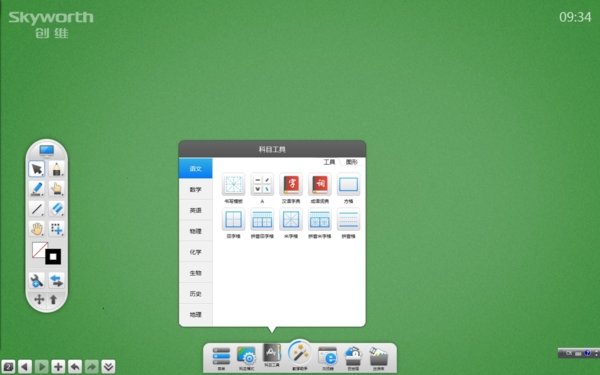
Task: Click the 09:34 clock display
Action: [575, 17]
